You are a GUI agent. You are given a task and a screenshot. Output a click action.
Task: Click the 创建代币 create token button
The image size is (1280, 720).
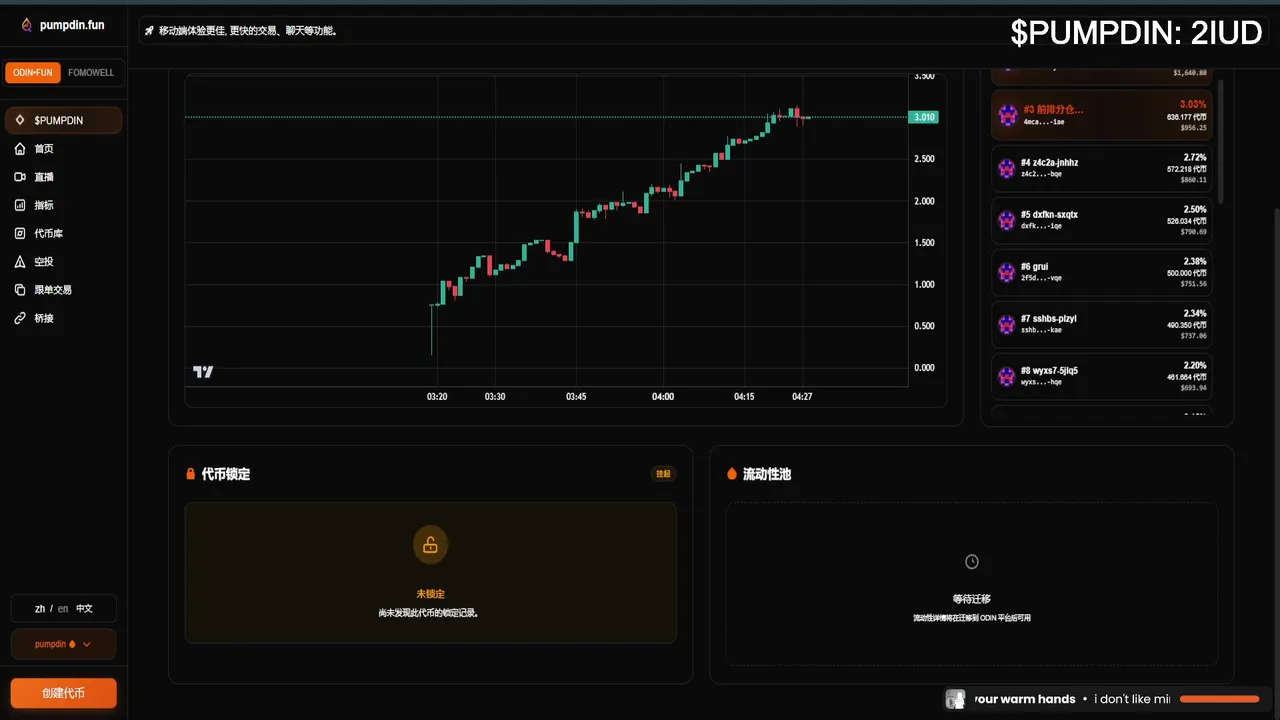[x=63, y=693]
